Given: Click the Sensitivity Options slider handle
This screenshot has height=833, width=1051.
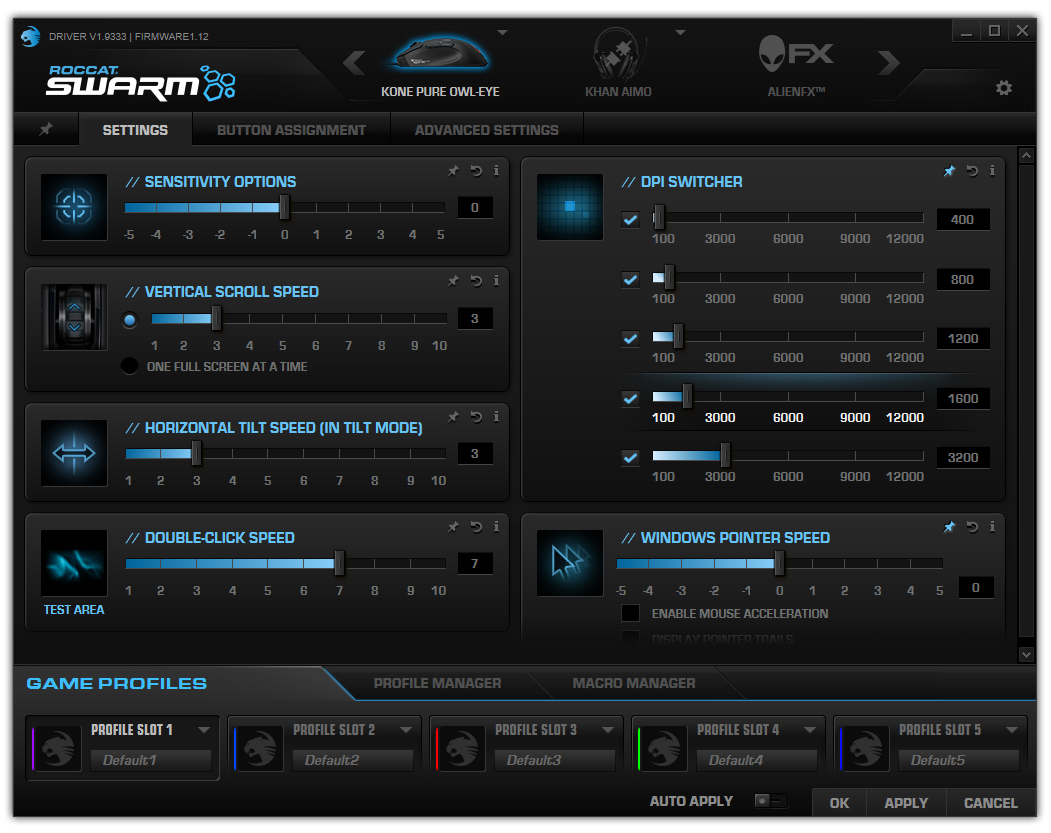Looking at the screenshot, I should [284, 208].
